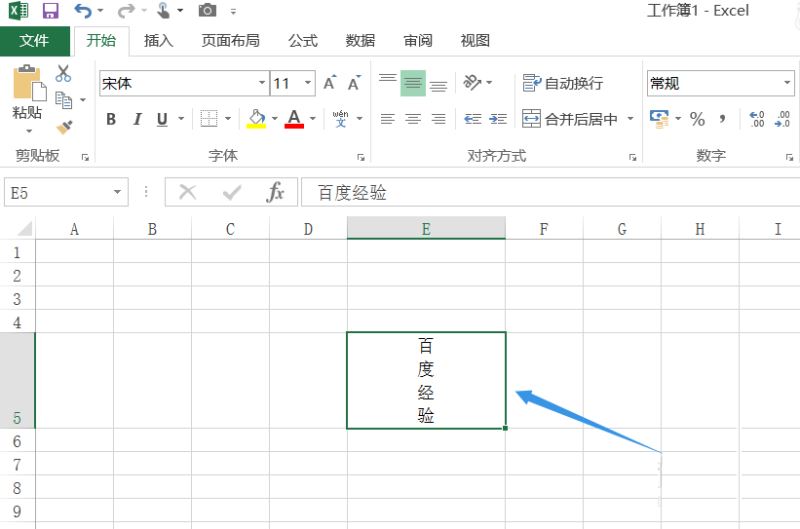Expand the font size 11 dropdown
This screenshot has height=529, width=800.
tap(308, 84)
